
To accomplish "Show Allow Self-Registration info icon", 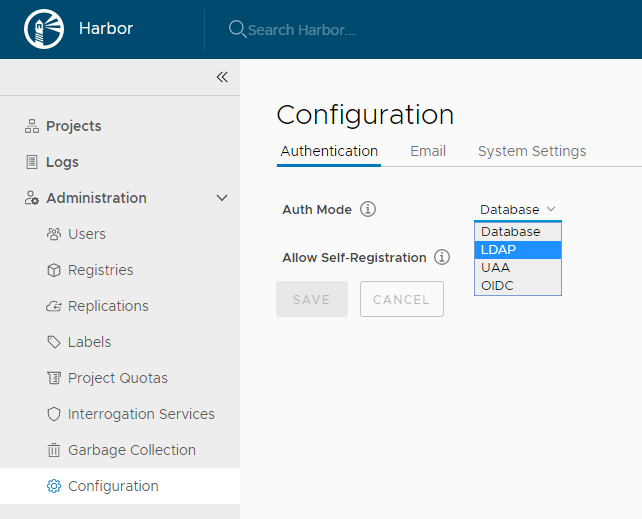I will [x=442, y=257].
